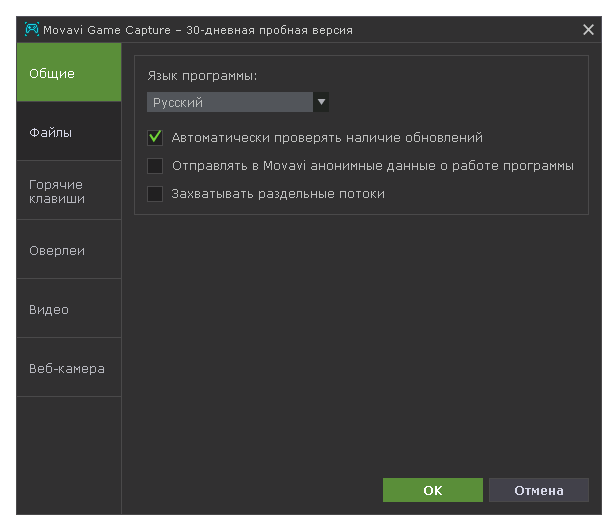Close the settings dialog with the X
The height and width of the screenshot is (524, 616).
(x=588, y=30)
